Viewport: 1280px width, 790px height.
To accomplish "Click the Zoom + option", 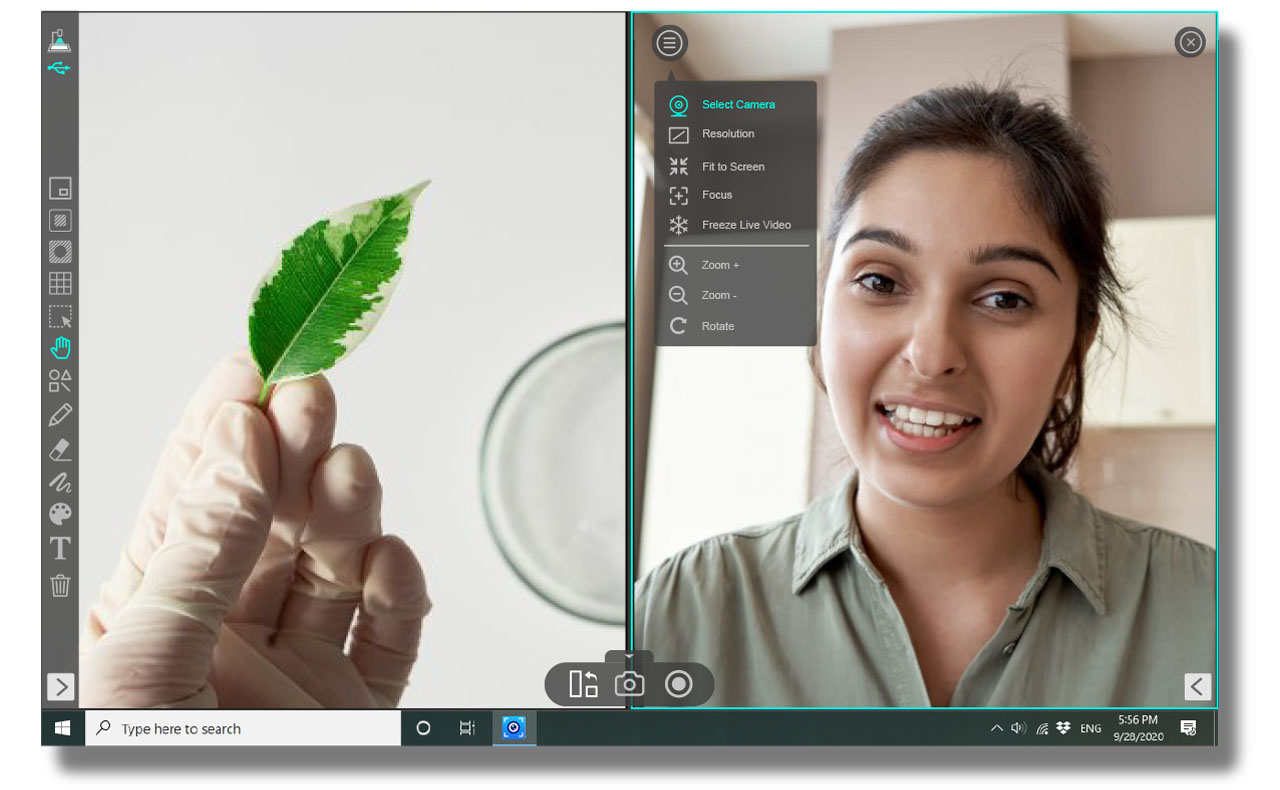I will [720, 265].
